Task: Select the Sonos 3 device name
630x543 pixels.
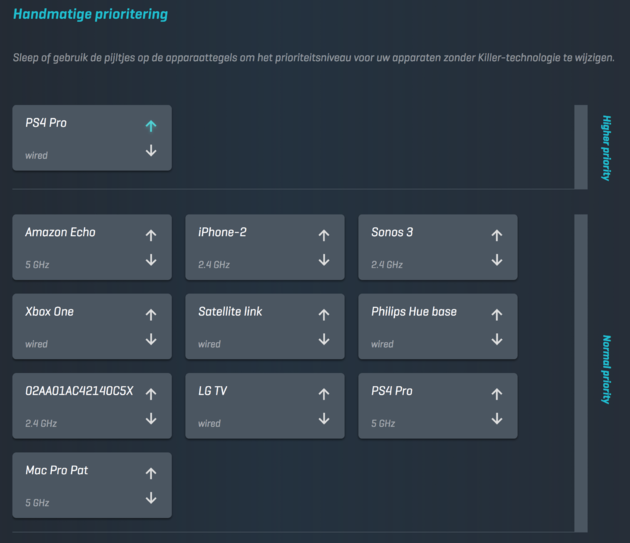Action: pyautogui.click(x=392, y=232)
